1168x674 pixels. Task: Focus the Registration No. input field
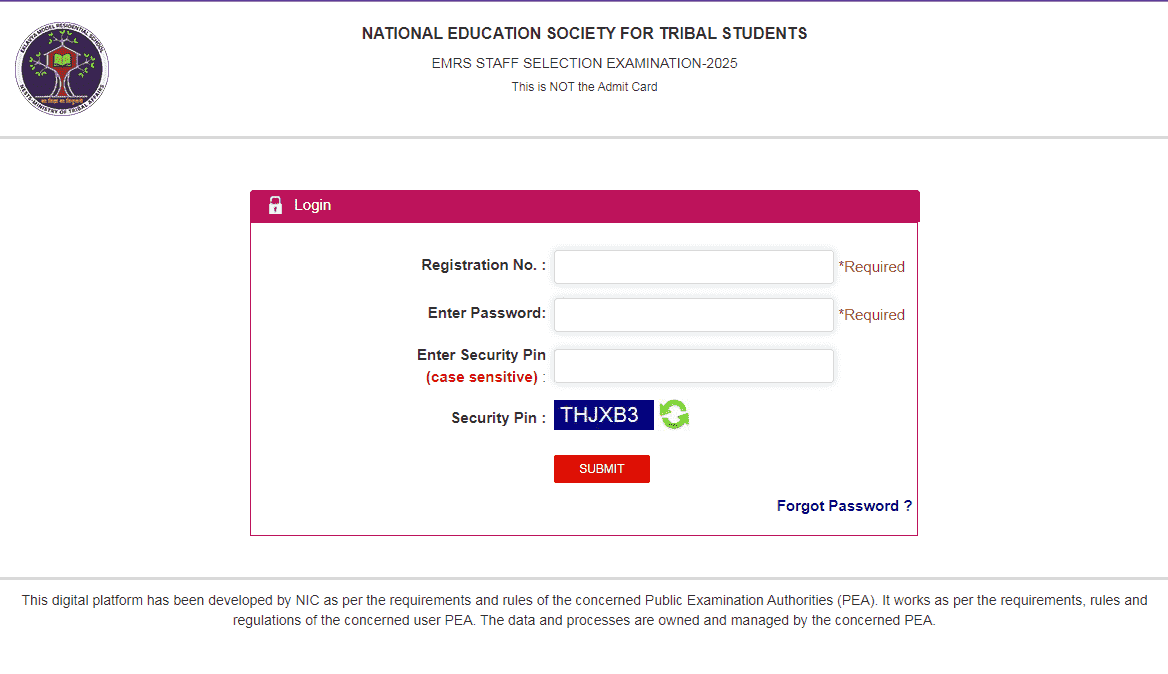point(693,267)
